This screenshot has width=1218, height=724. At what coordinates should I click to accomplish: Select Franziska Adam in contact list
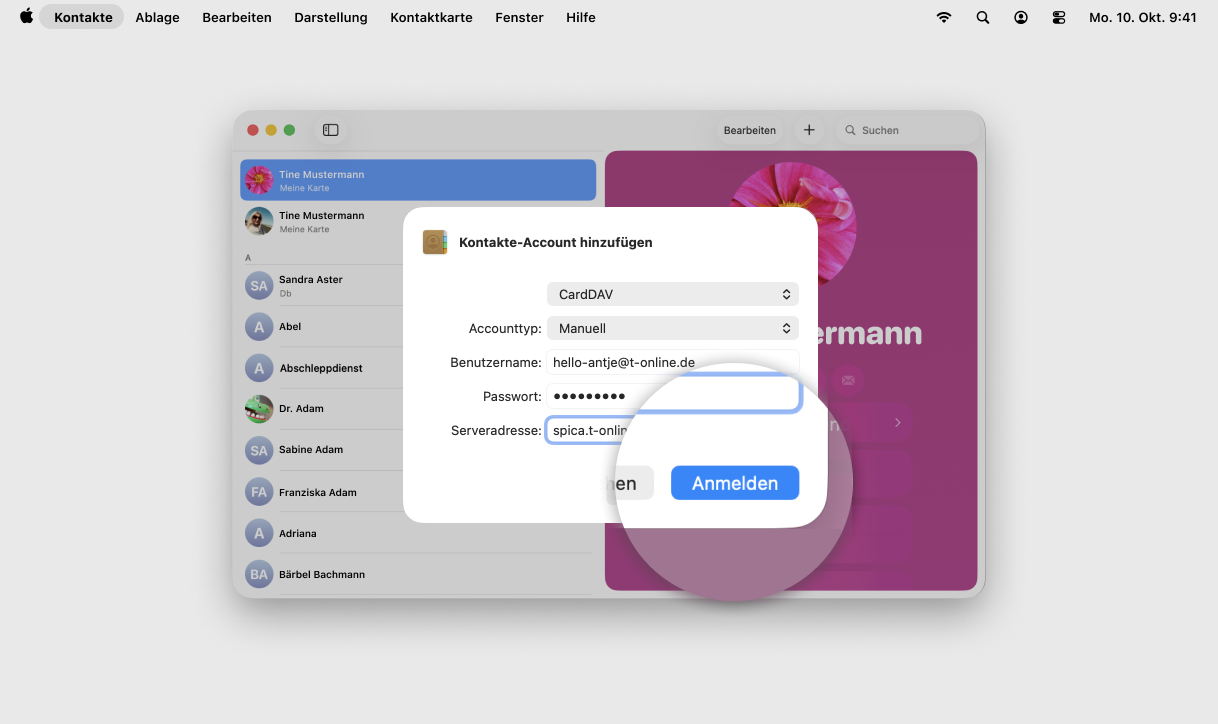317,492
